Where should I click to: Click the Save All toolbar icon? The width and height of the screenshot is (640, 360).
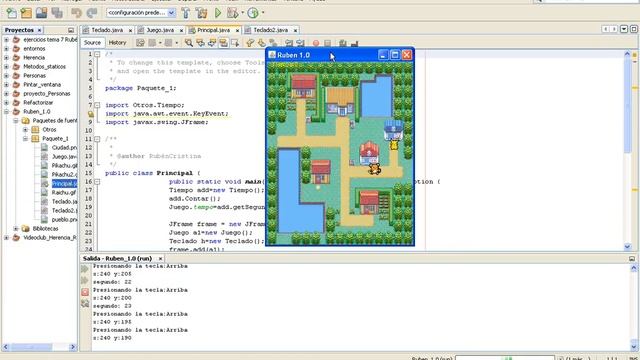(57, 13)
